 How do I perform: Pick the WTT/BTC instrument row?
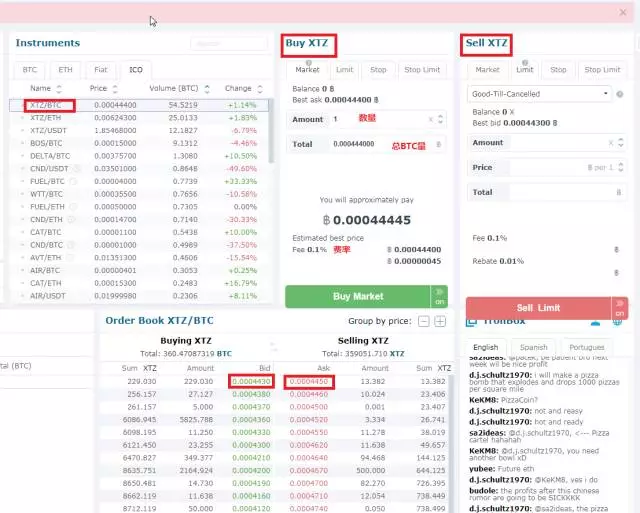coord(139,194)
